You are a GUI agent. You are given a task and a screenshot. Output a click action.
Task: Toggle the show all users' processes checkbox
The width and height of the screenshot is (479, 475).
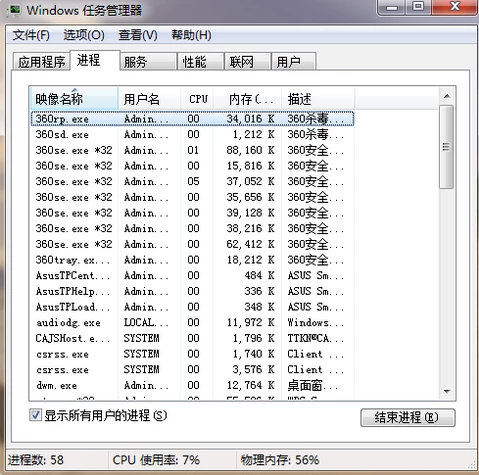35,415
